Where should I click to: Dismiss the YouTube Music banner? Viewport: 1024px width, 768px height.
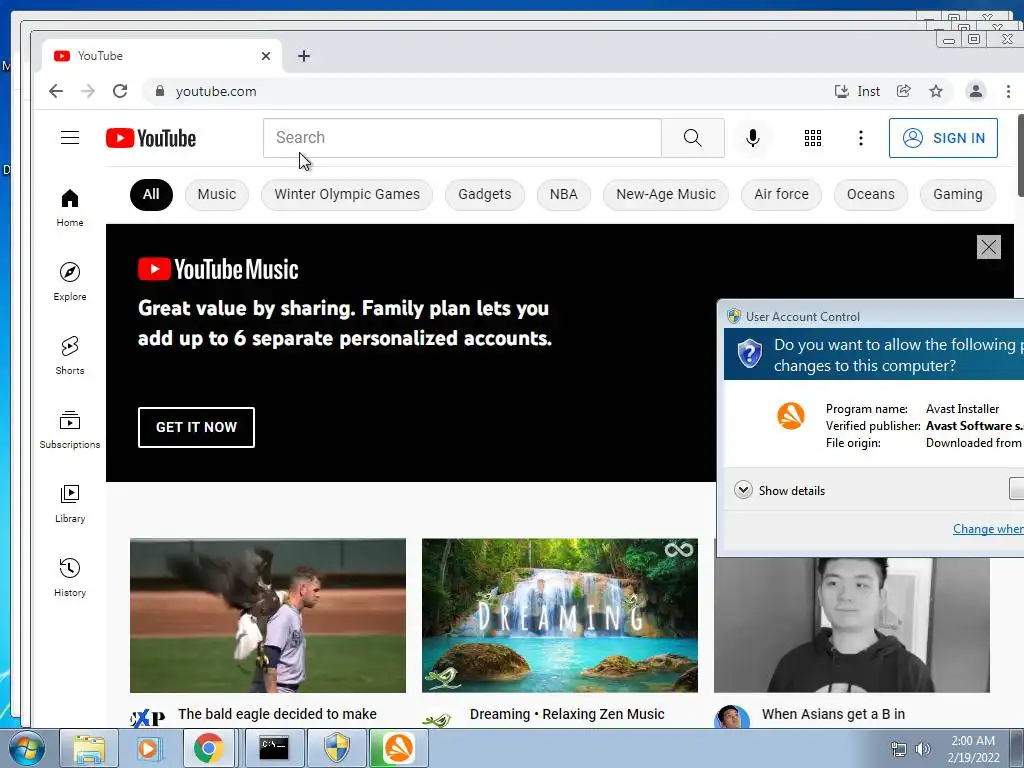(989, 247)
